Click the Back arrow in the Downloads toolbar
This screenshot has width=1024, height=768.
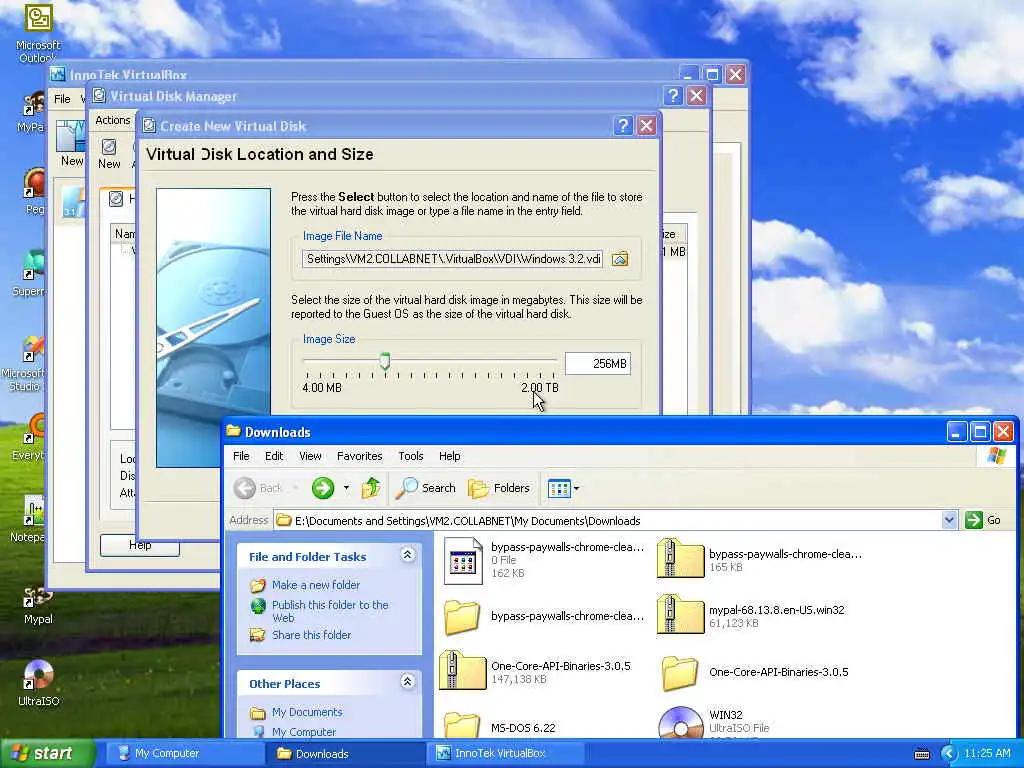coord(246,488)
